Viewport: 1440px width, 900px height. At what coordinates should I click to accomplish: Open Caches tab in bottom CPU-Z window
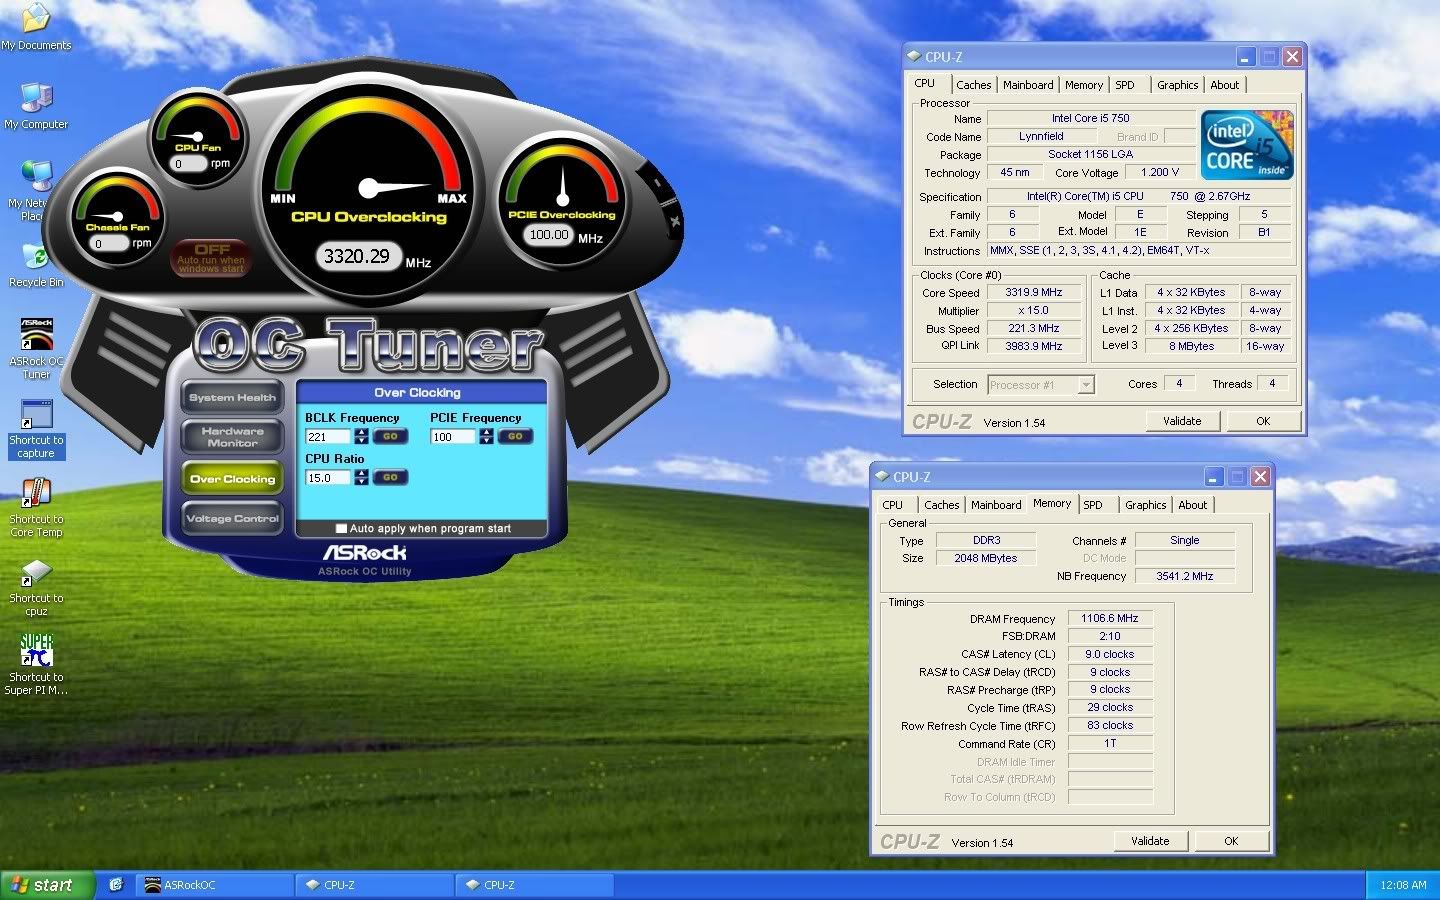pyautogui.click(x=941, y=505)
